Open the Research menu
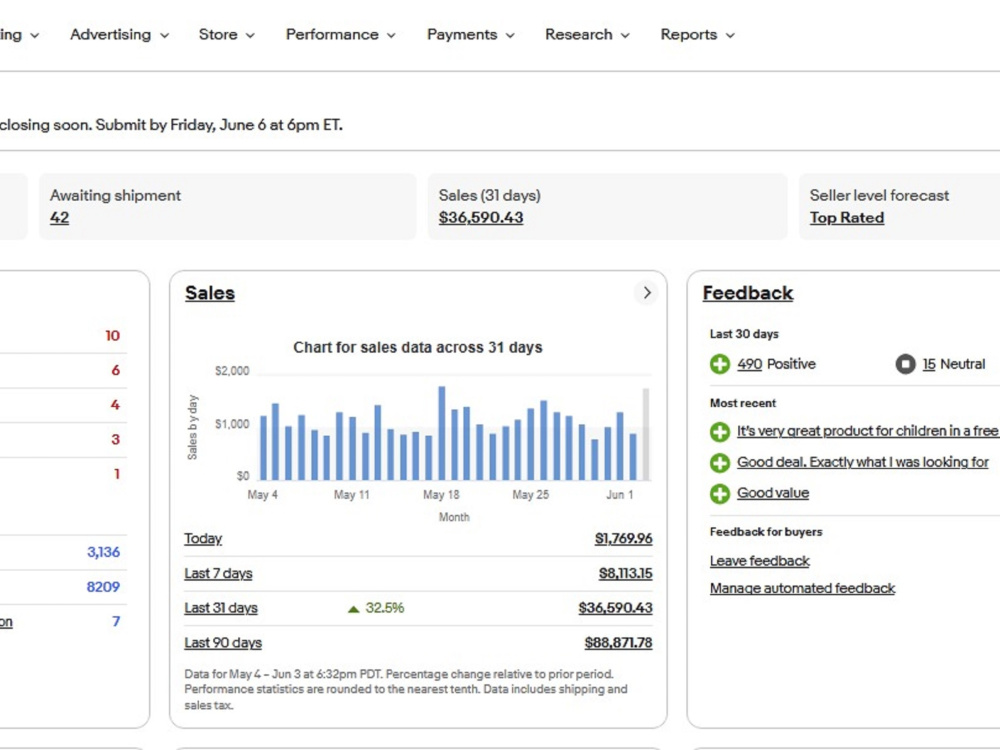 coord(587,34)
